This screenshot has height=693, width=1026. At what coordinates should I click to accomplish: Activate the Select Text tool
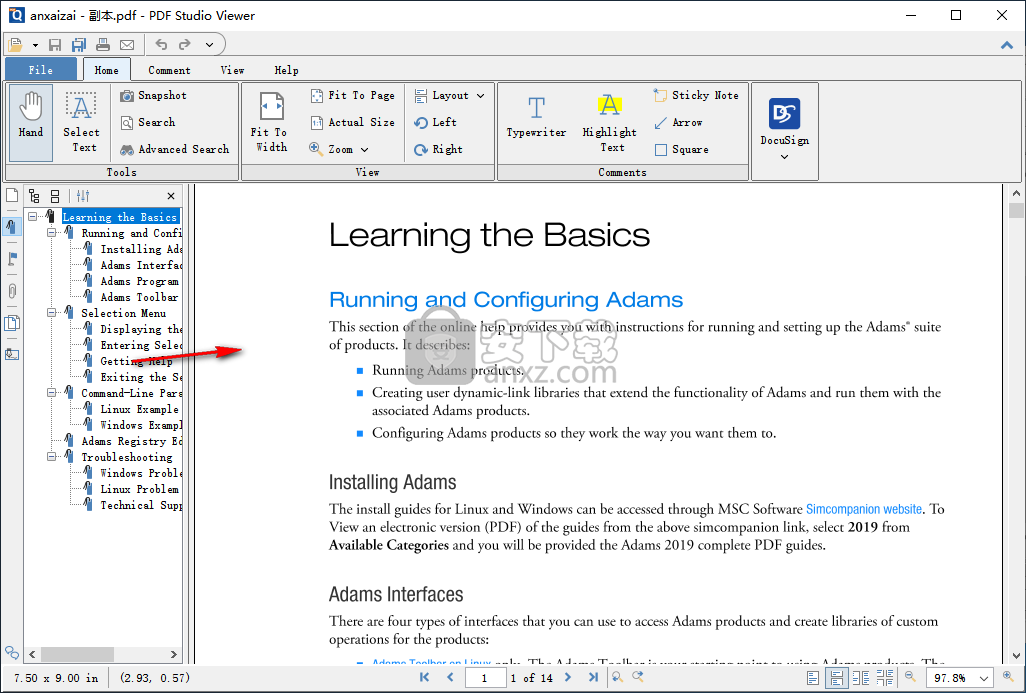tap(81, 122)
